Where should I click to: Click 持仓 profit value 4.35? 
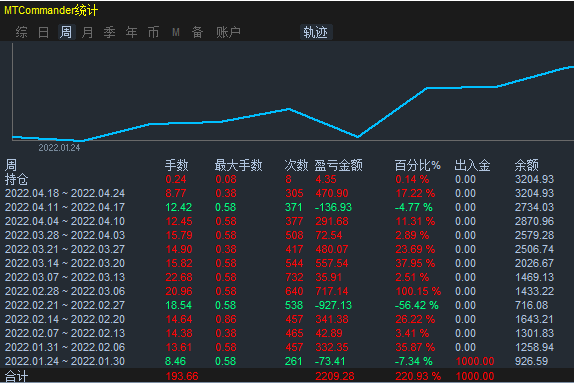click(x=326, y=179)
